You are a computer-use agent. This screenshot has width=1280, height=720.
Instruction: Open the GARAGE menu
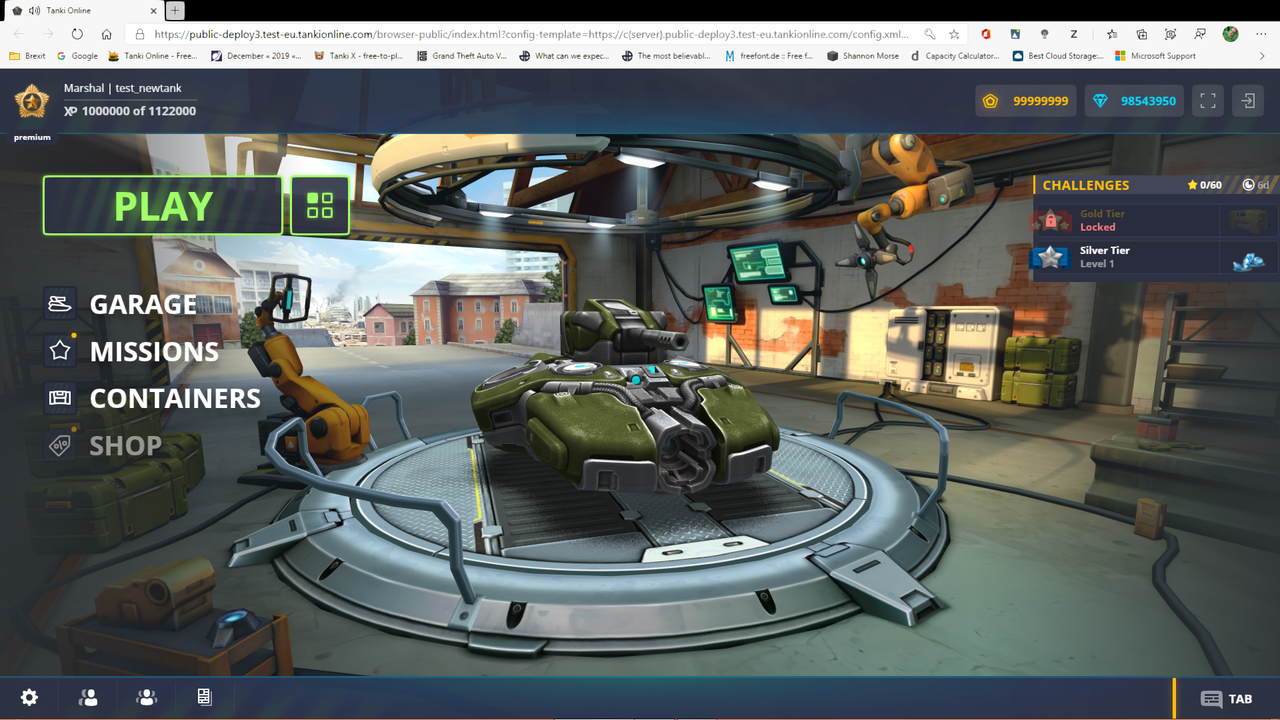tap(143, 304)
